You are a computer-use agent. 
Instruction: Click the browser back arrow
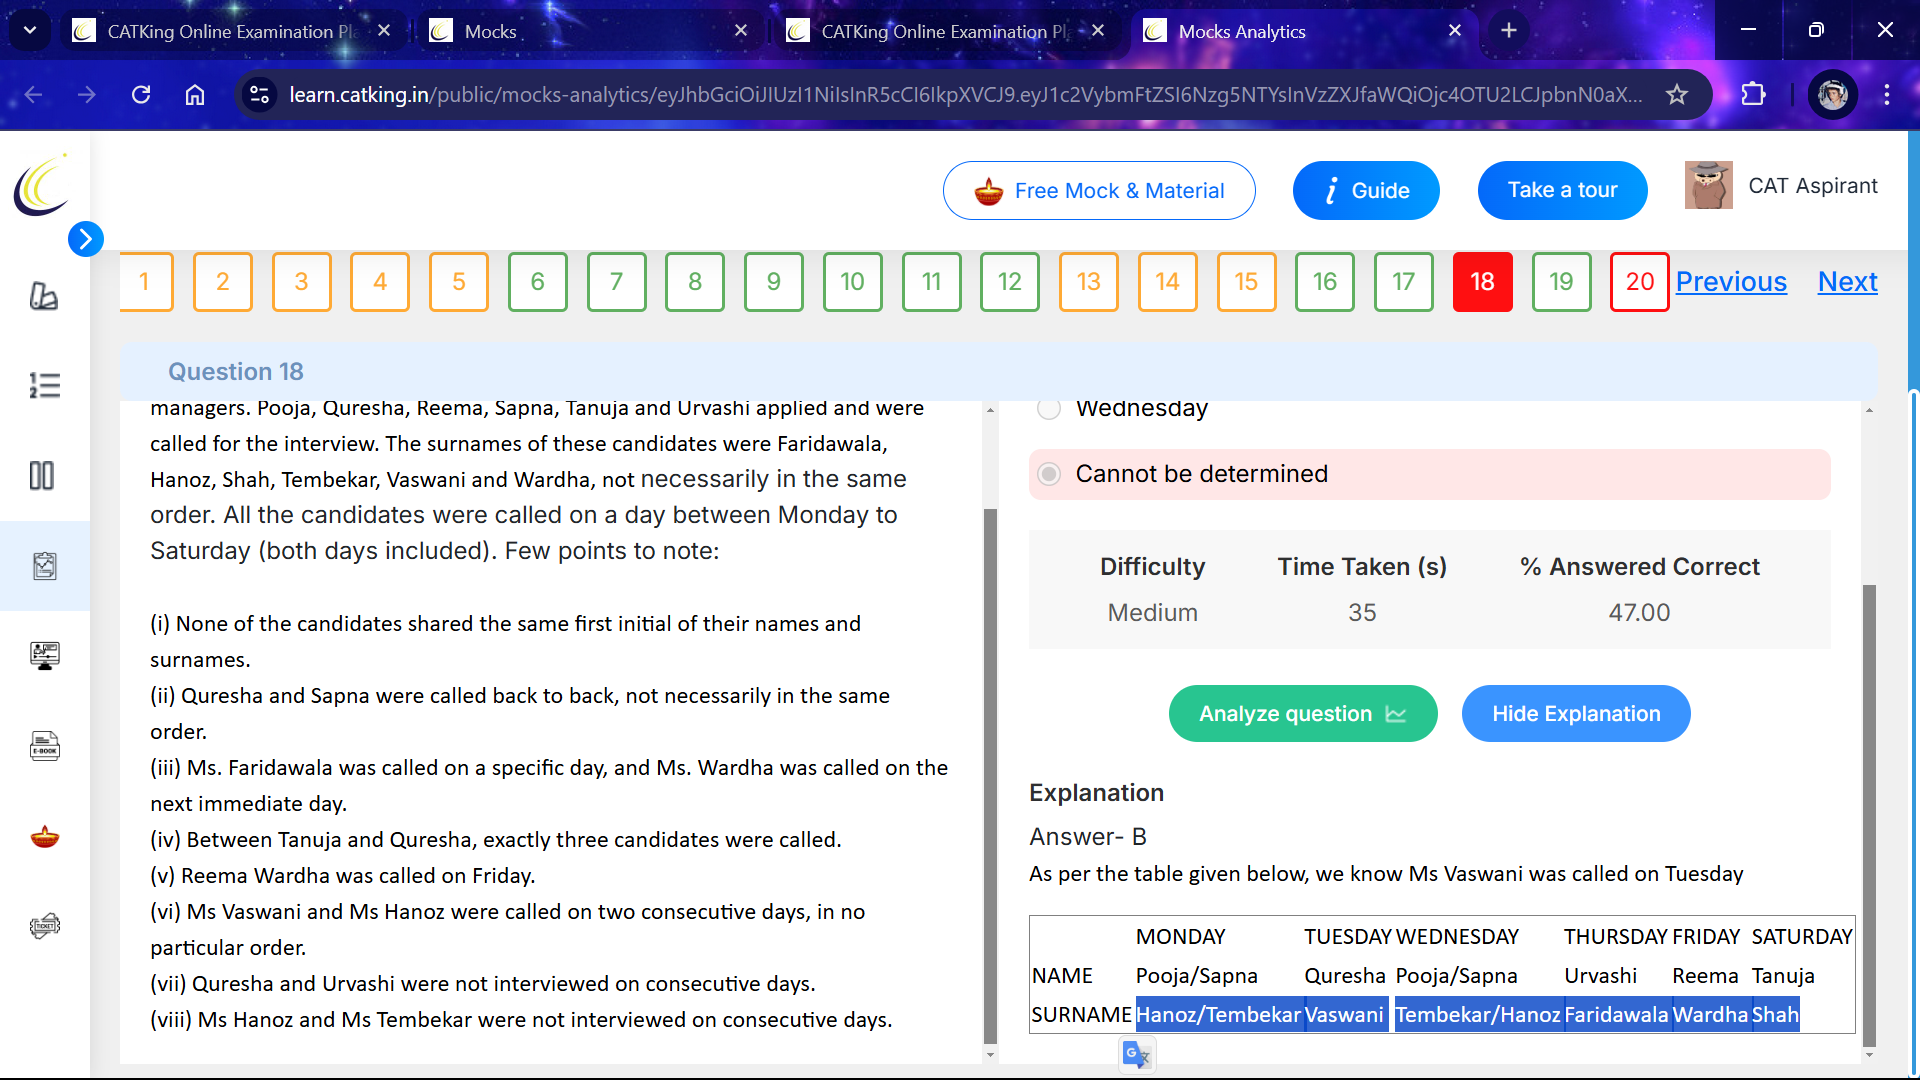[x=33, y=94]
